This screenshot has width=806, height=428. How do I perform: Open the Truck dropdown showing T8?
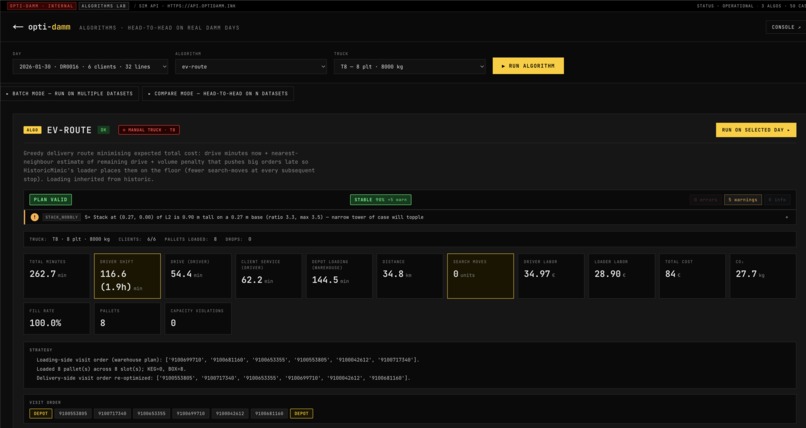410,67
